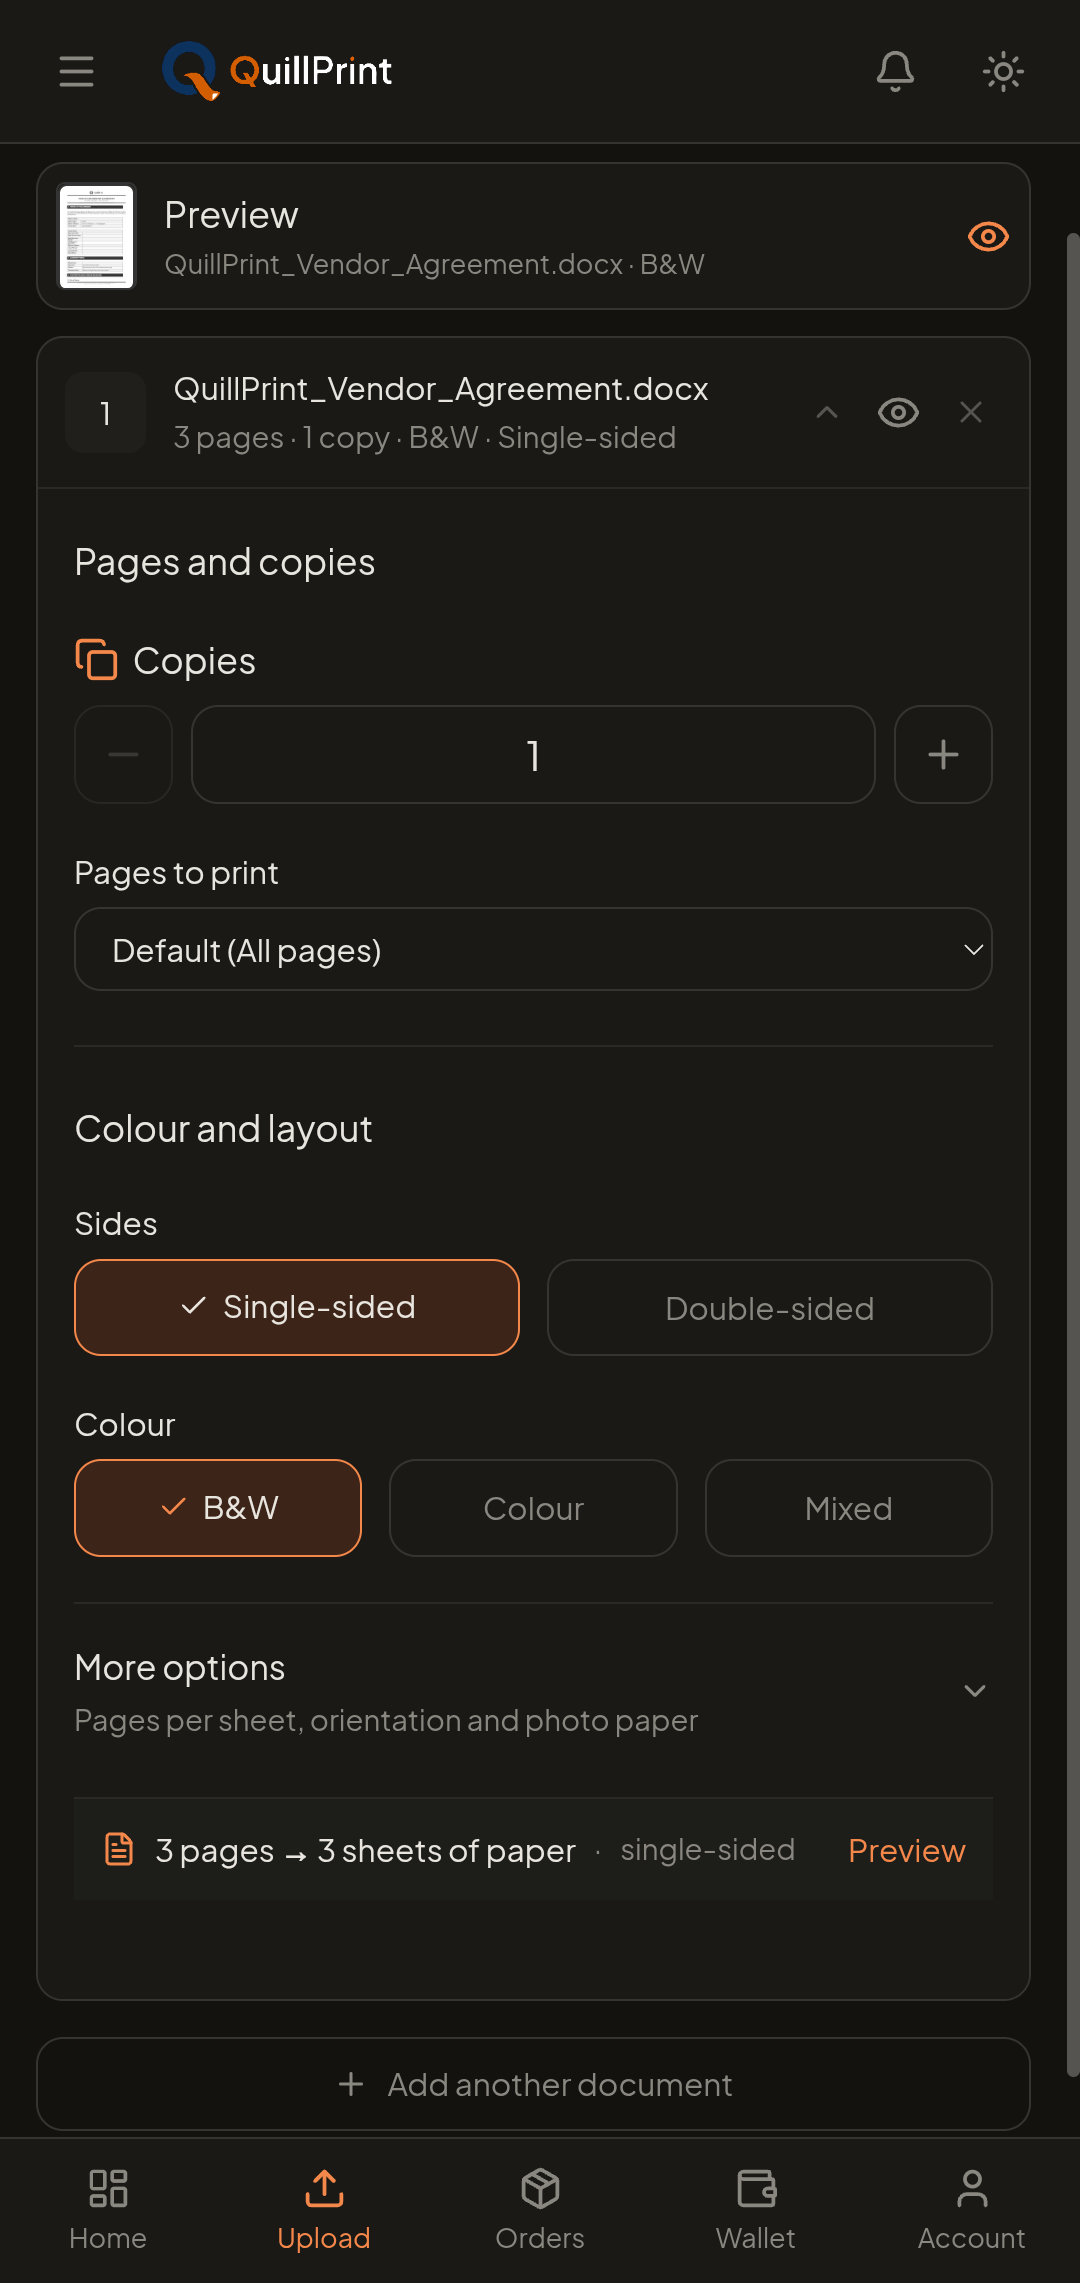Go to Upload tab
Image resolution: width=1080 pixels, height=2283 pixels.
point(324,2210)
